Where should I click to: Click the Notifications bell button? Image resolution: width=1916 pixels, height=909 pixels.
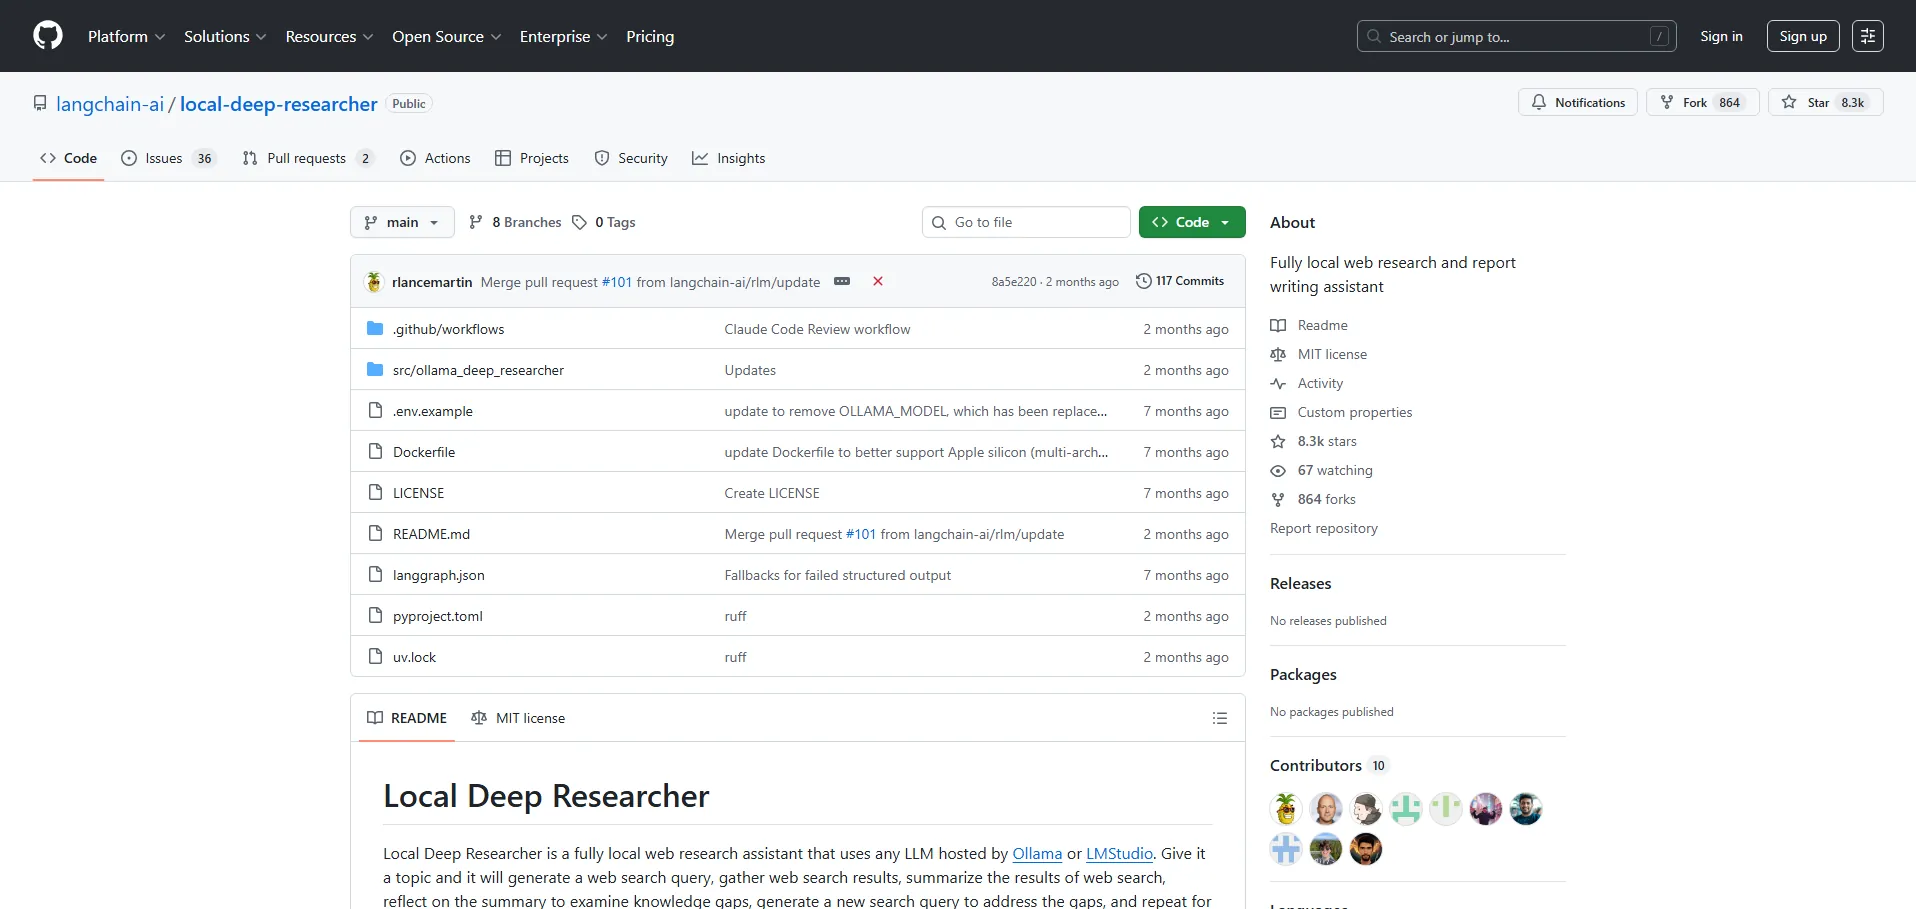1578,103
